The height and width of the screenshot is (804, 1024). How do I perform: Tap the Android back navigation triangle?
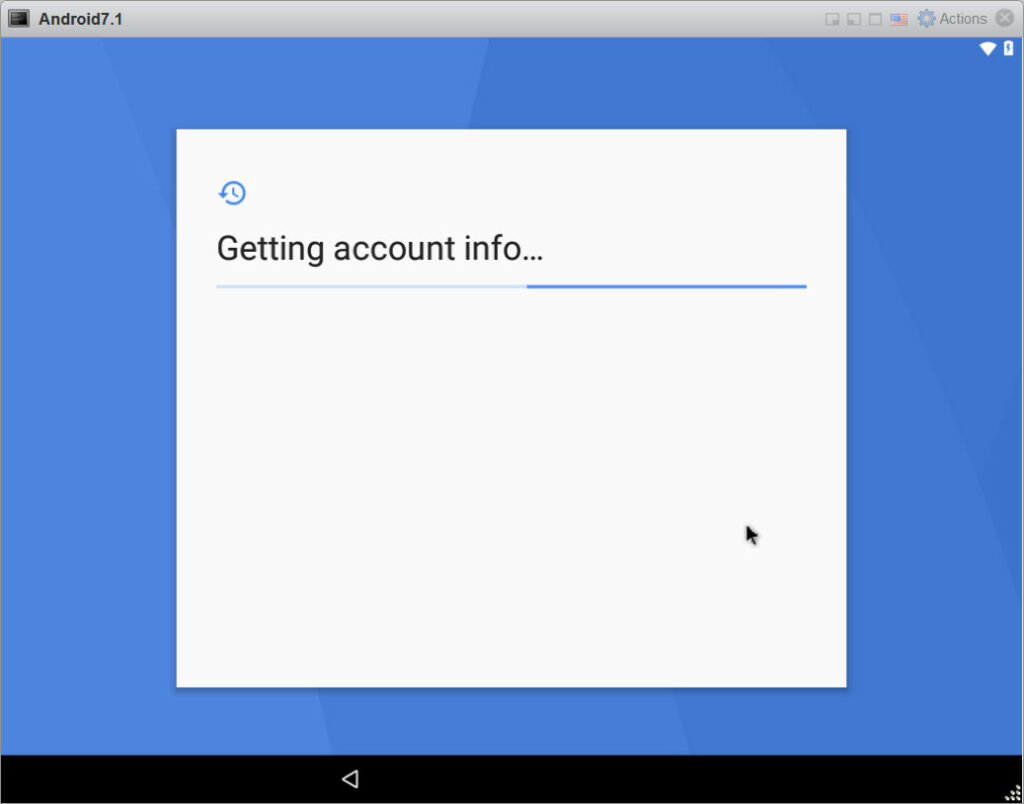point(350,779)
